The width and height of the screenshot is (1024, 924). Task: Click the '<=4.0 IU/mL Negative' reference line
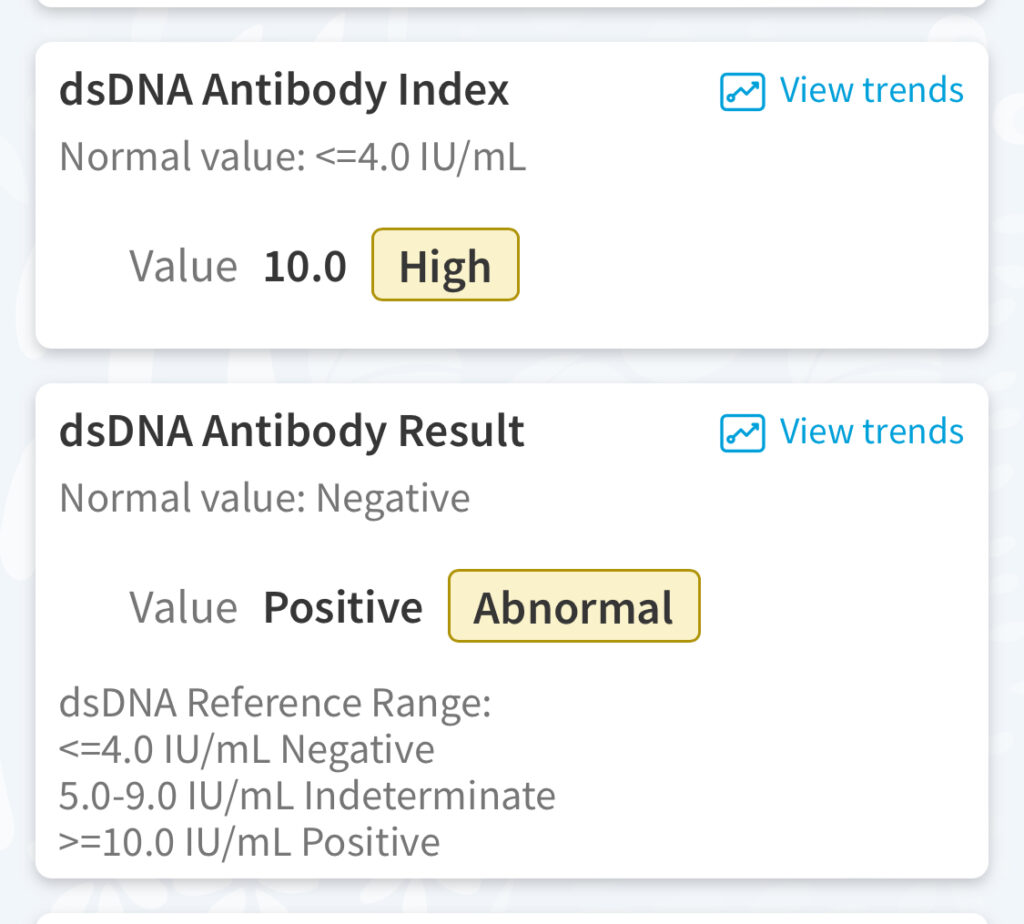(x=247, y=750)
